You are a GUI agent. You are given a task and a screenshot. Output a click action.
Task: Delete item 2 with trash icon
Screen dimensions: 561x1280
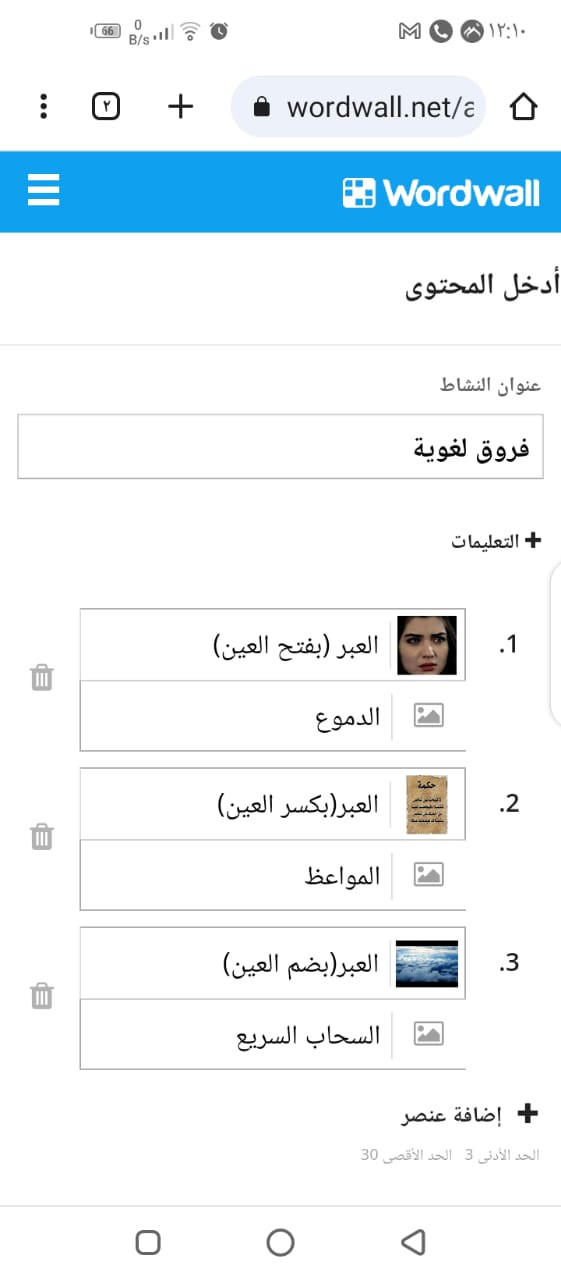coord(41,837)
